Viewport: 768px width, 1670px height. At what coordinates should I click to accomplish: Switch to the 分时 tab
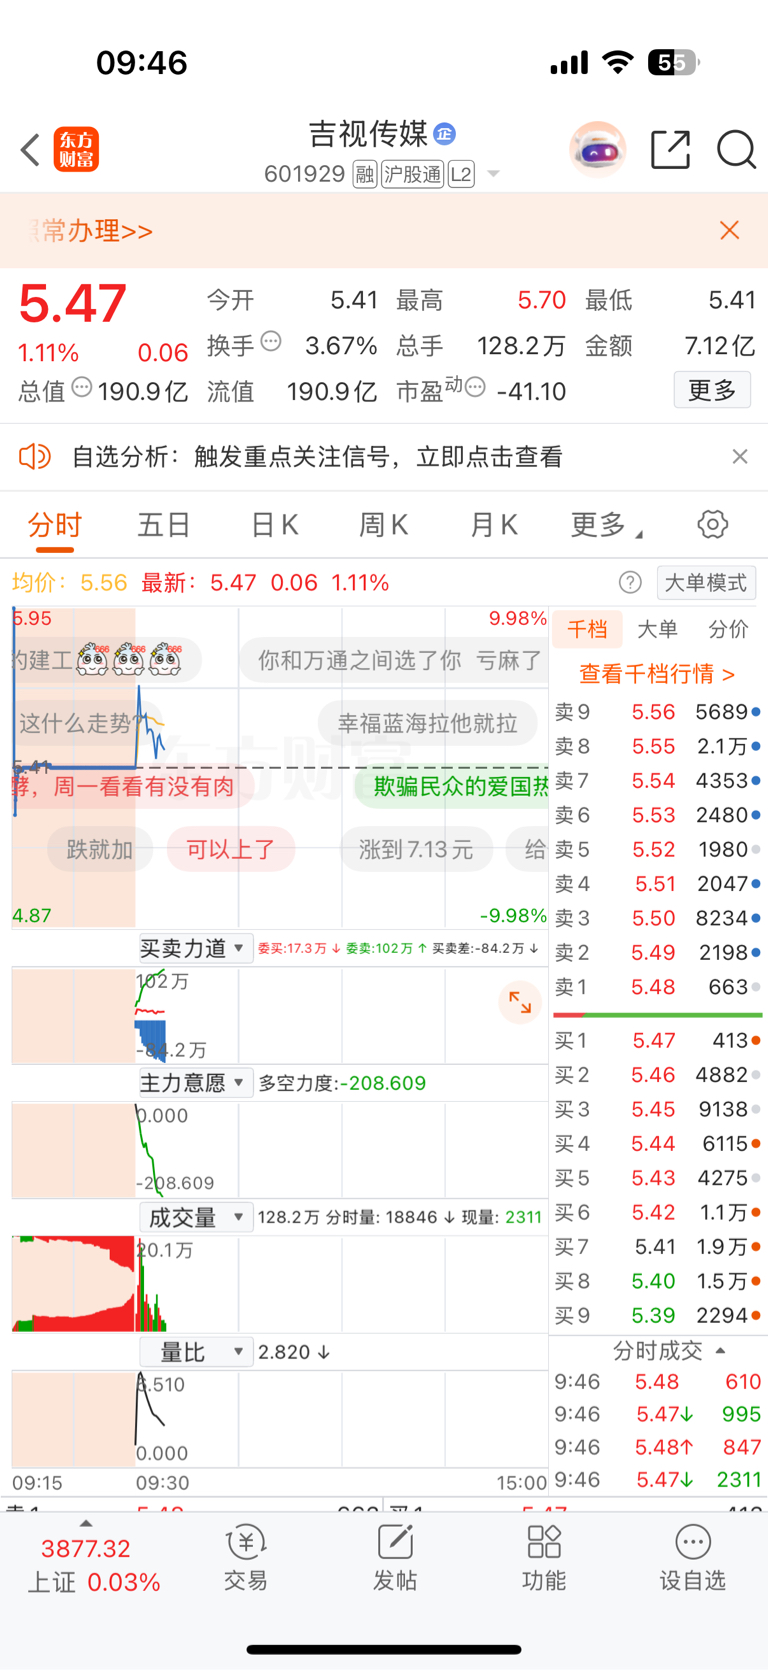[x=55, y=525]
